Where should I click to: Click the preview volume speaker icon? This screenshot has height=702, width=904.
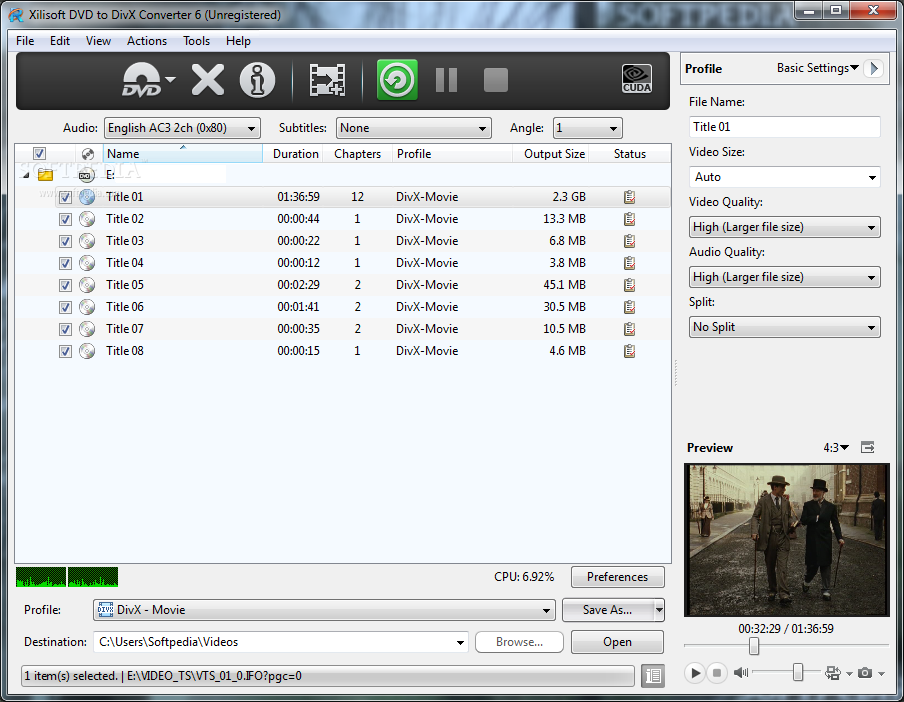click(x=741, y=673)
